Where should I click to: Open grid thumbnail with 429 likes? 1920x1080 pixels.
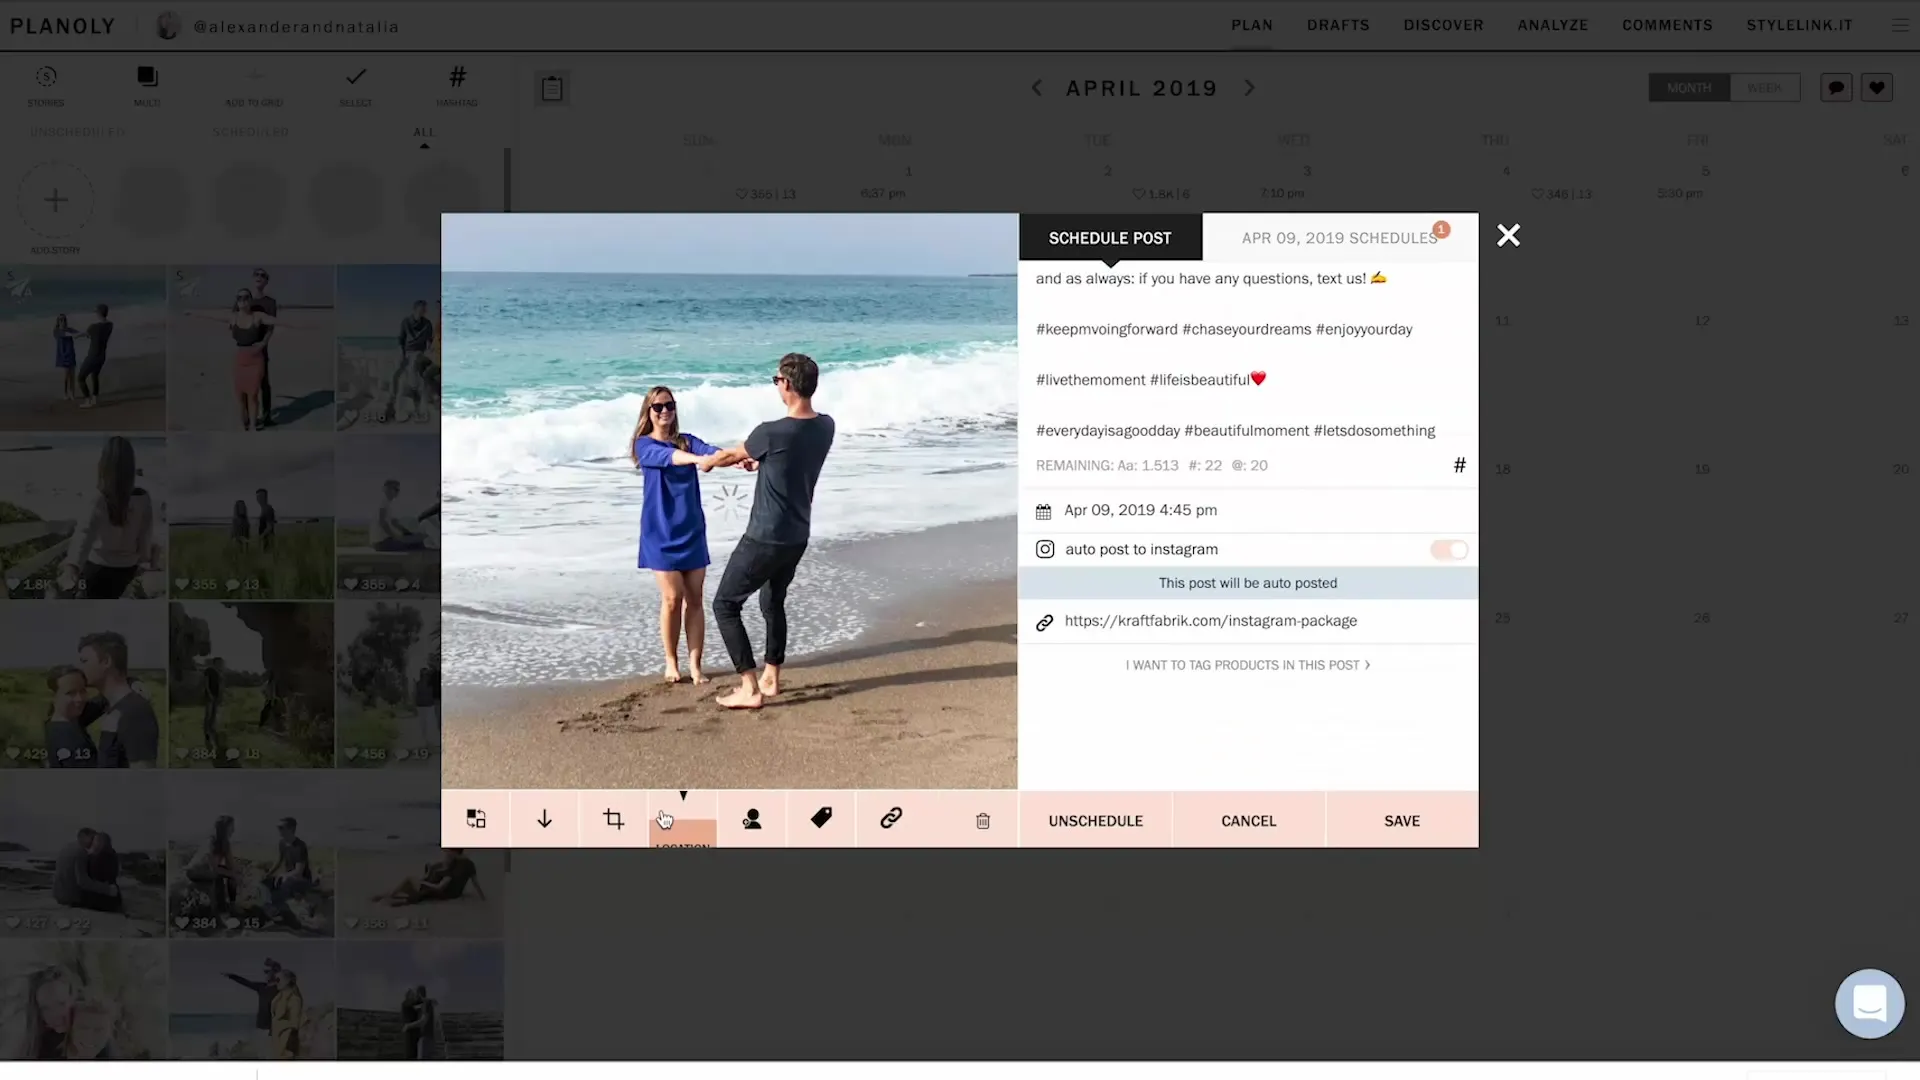[83, 685]
